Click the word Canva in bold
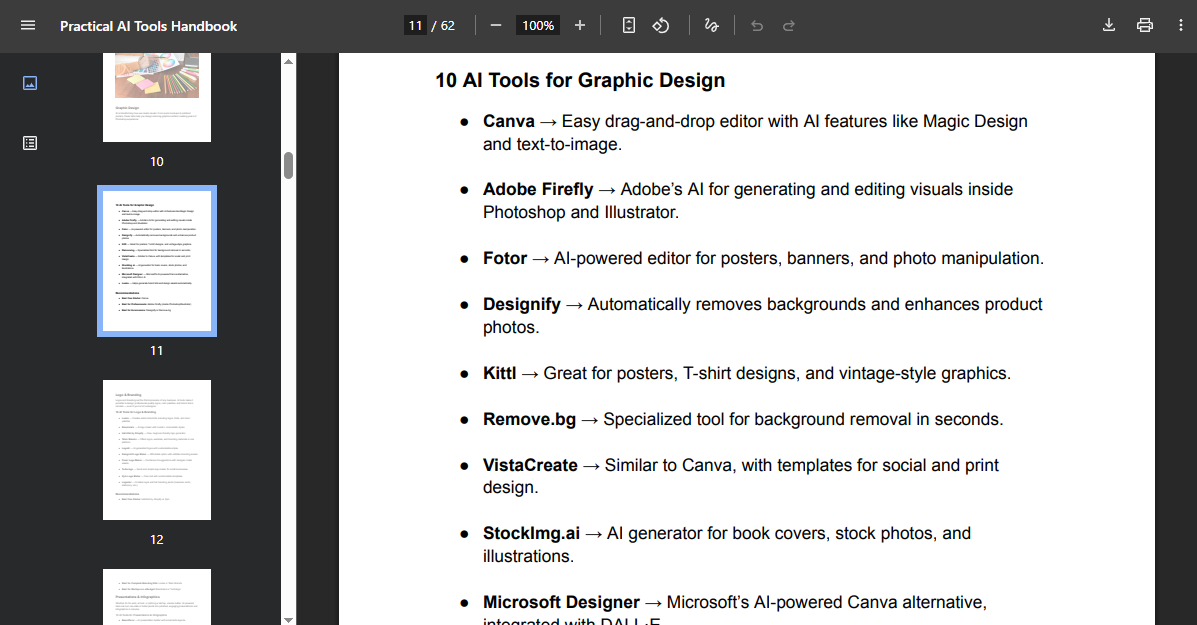The width and height of the screenshot is (1197, 625). point(508,121)
